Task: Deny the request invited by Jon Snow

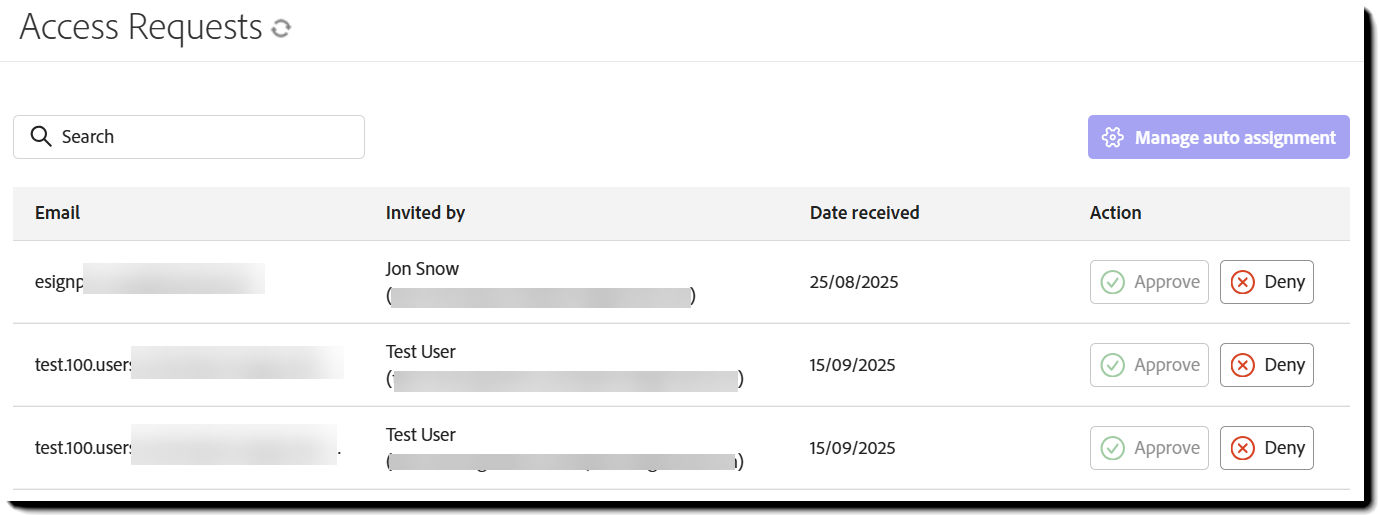Action: 1266,282
